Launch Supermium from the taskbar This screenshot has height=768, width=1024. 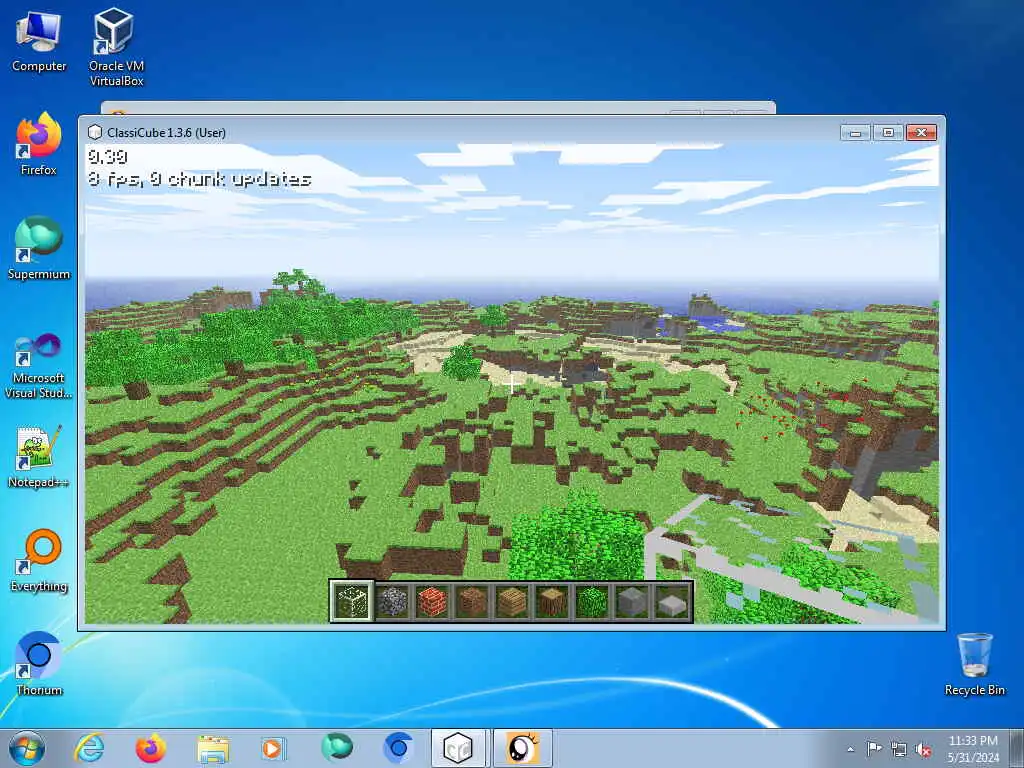pyautogui.click(x=336, y=748)
